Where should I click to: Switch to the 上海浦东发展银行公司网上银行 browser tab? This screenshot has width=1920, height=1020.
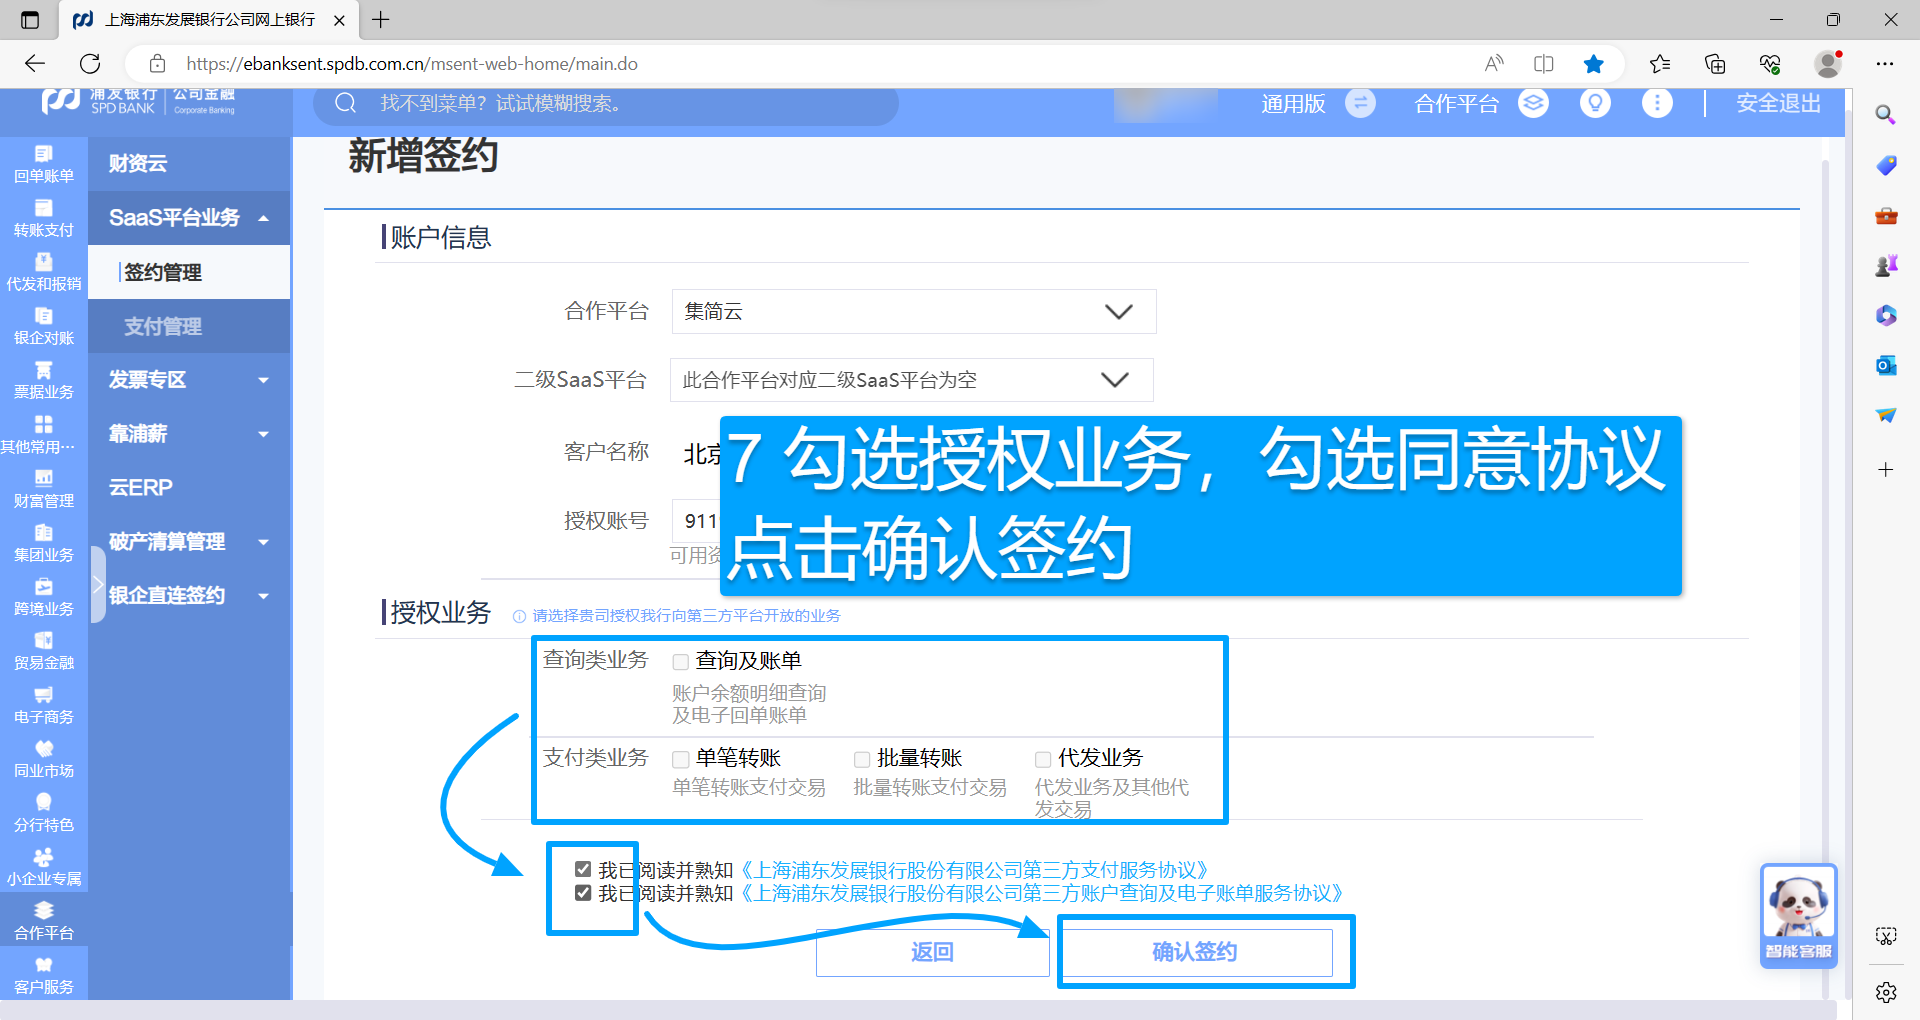[209, 20]
